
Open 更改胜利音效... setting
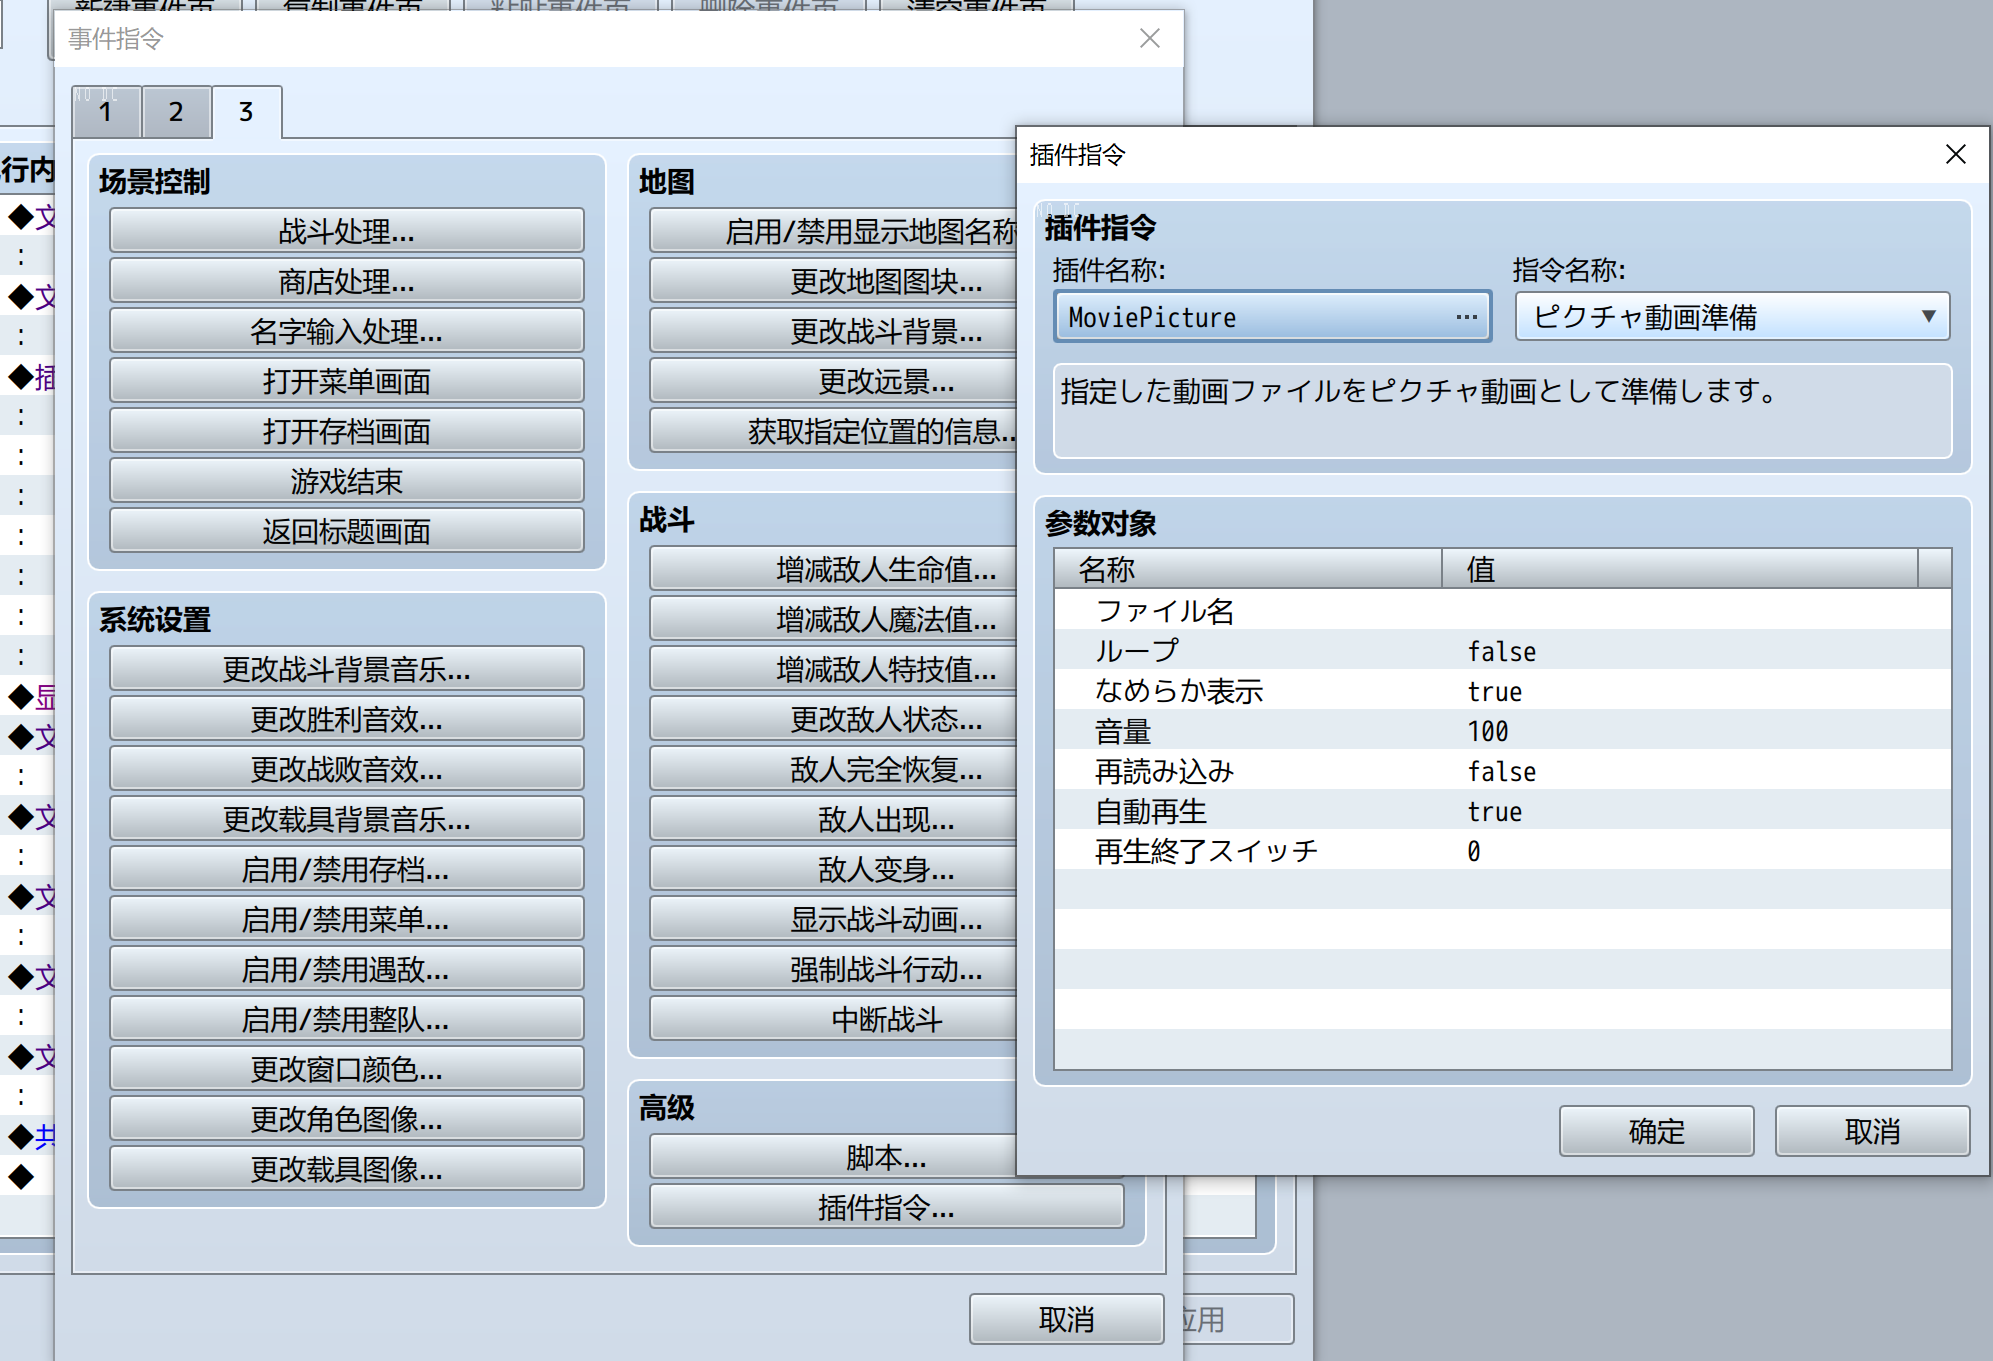[x=346, y=719]
